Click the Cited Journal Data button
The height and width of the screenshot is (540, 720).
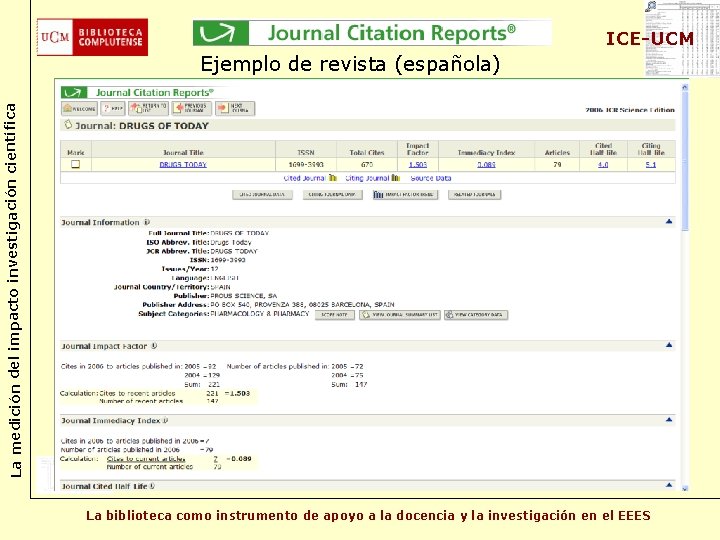tap(262, 195)
